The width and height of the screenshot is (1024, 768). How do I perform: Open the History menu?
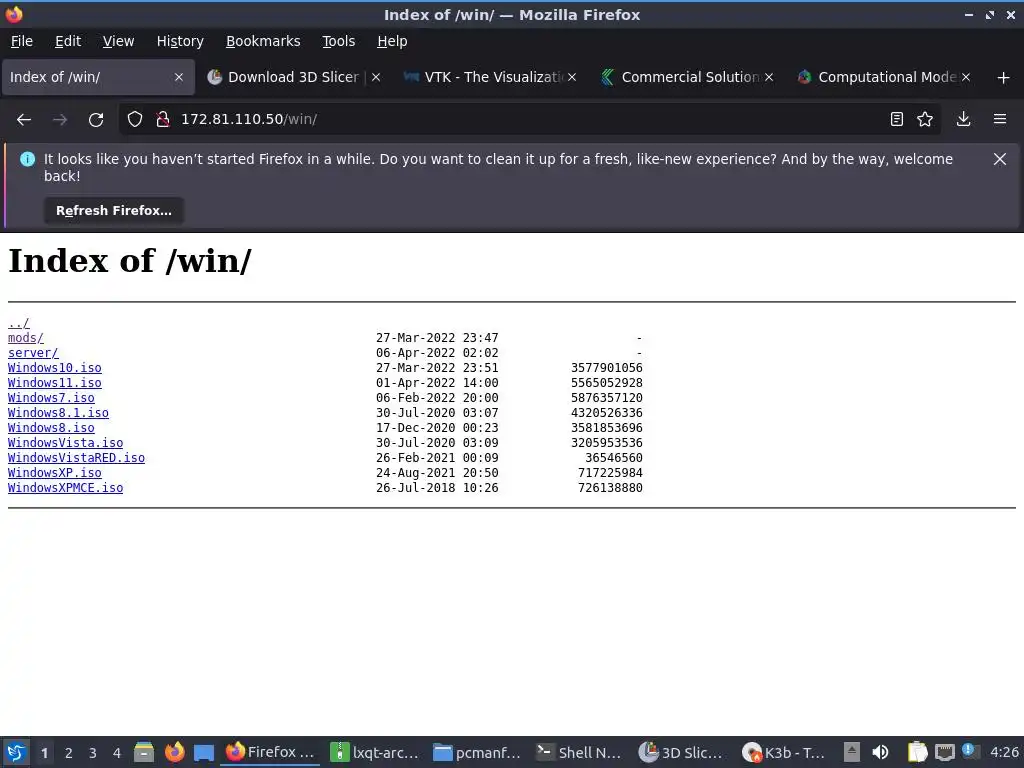coord(180,41)
